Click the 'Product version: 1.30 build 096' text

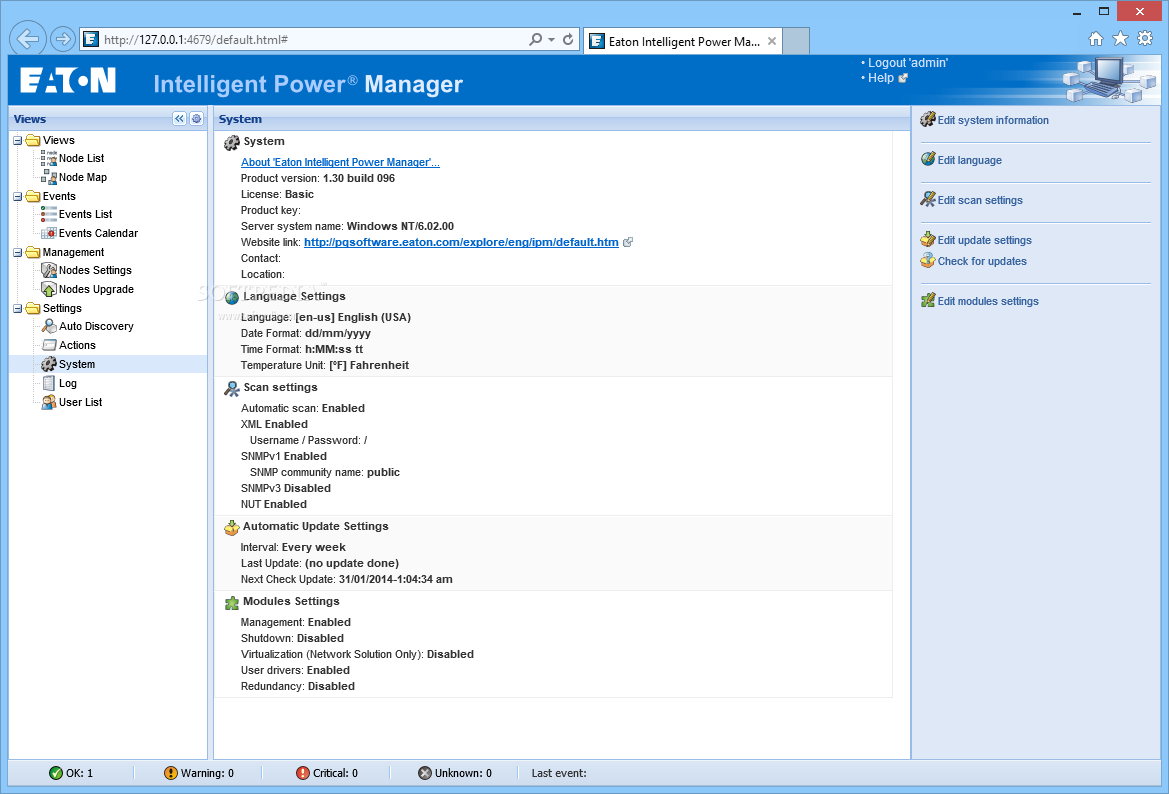(x=318, y=178)
